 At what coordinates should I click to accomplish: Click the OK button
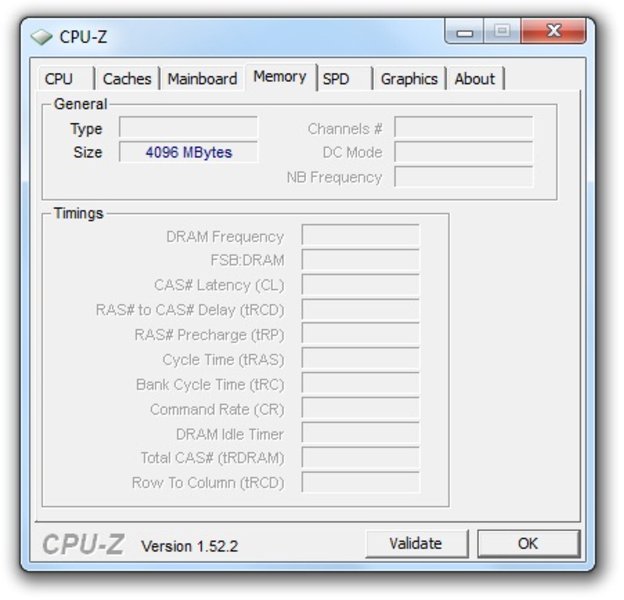(528, 544)
